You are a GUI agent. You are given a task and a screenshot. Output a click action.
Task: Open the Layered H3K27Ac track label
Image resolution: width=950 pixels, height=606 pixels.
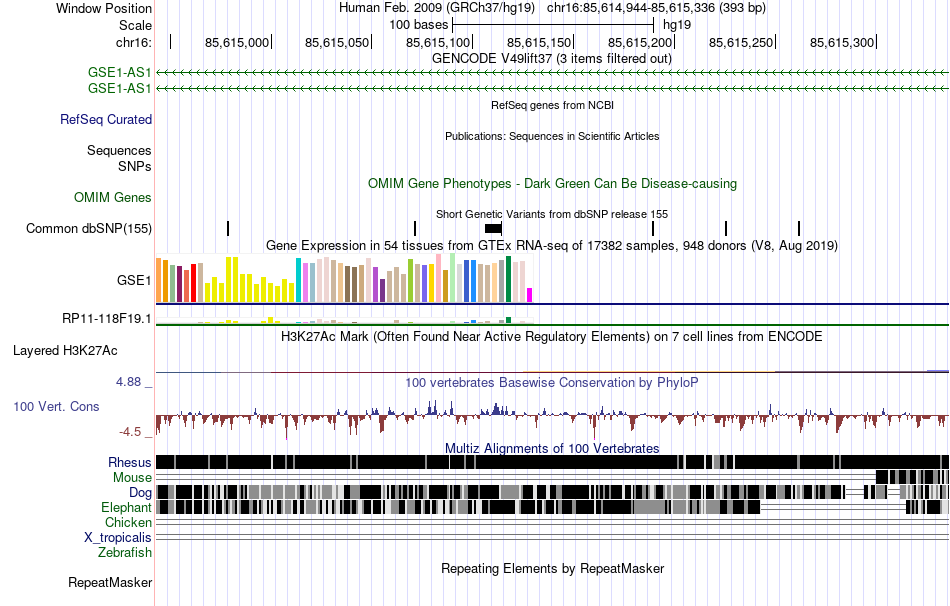click(65, 351)
